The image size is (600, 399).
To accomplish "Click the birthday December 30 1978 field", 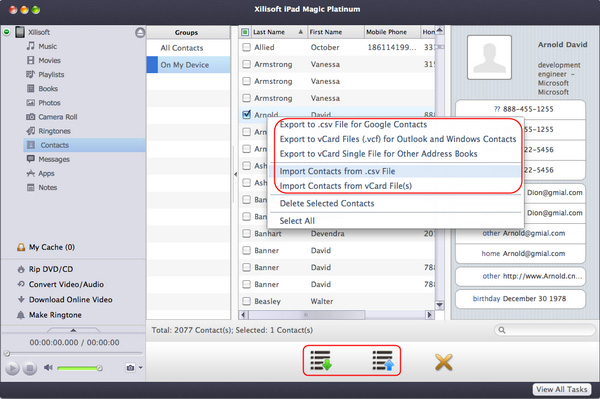I will pos(520,299).
